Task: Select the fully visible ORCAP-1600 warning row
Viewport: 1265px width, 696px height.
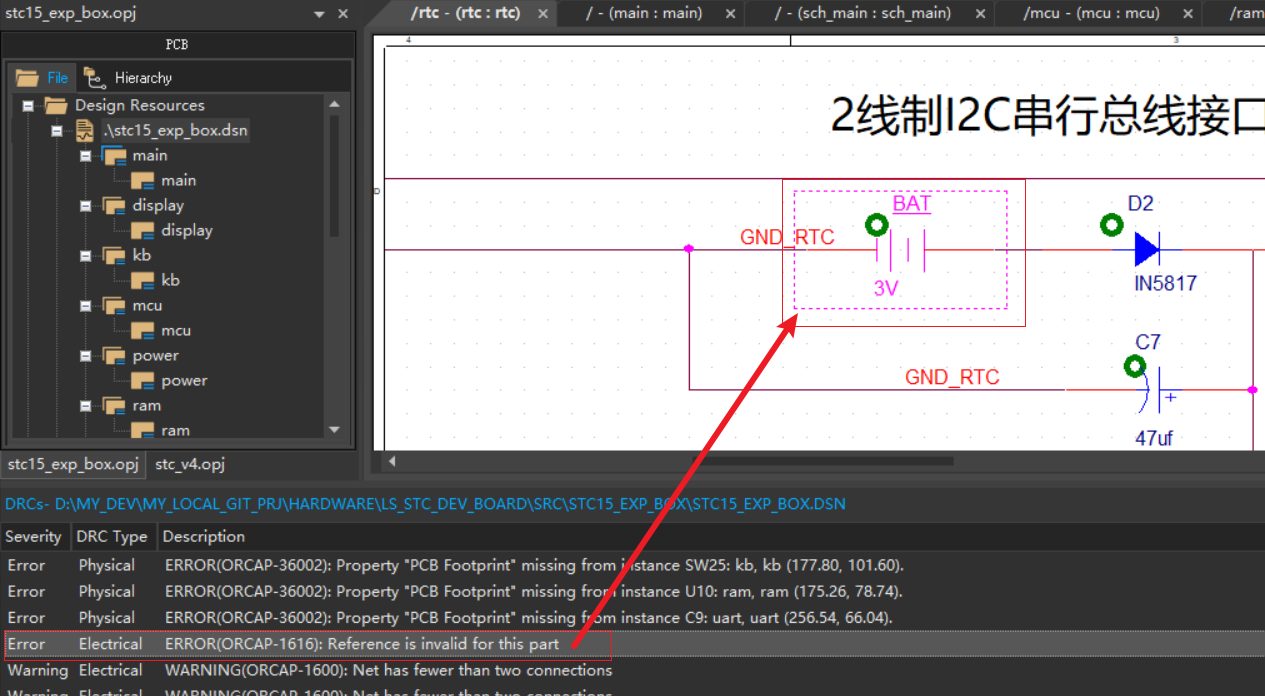Action: [x=632, y=670]
